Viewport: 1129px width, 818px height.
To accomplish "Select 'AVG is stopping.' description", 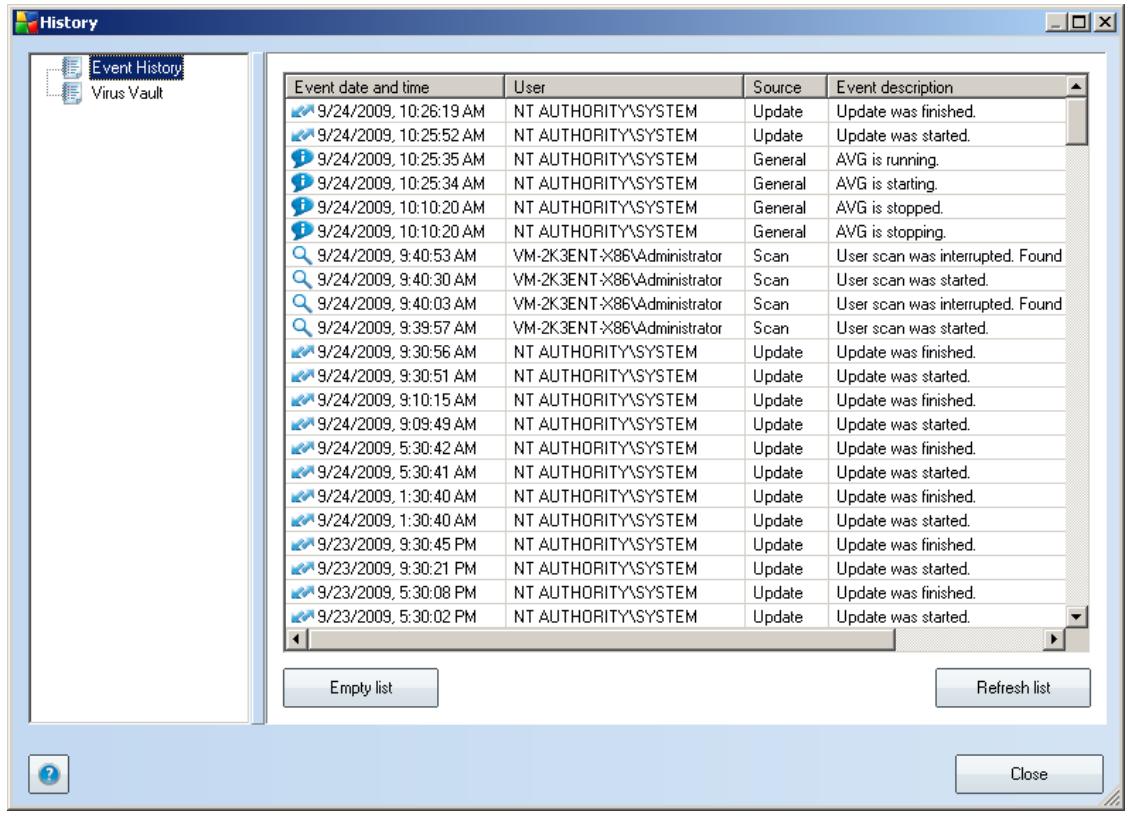I will tap(891, 231).
